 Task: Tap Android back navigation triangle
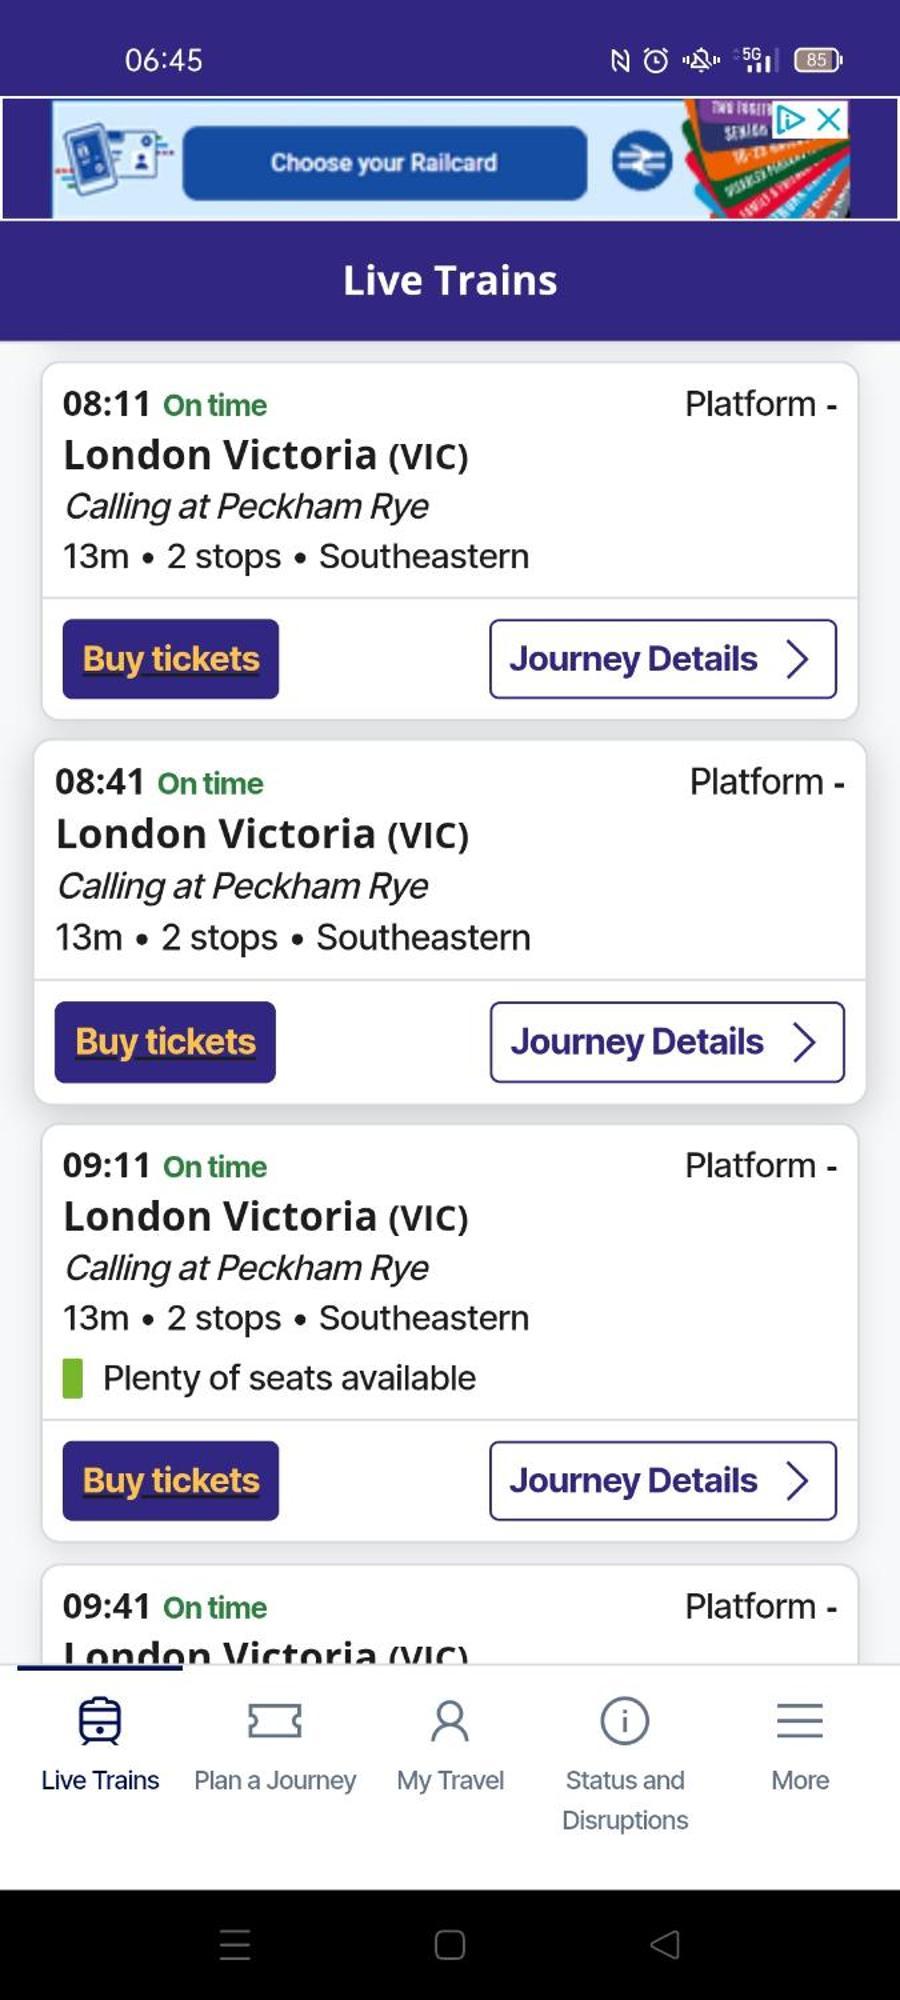[x=665, y=1944]
